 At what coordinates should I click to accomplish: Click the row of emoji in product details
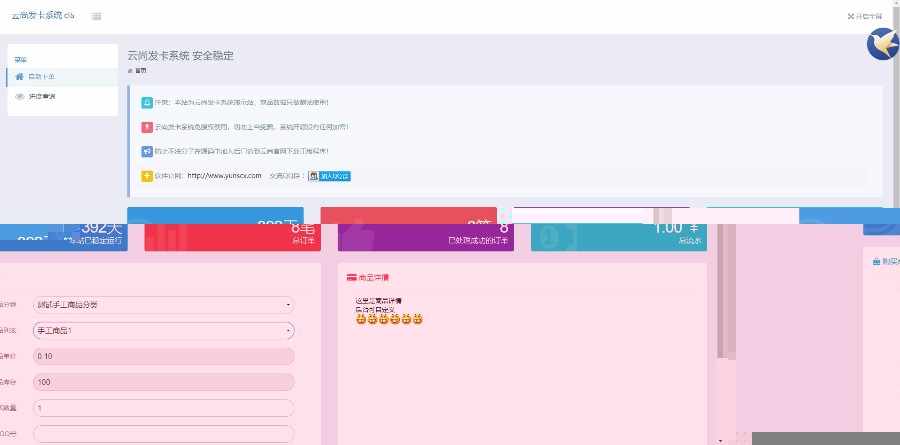tap(389, 319)
